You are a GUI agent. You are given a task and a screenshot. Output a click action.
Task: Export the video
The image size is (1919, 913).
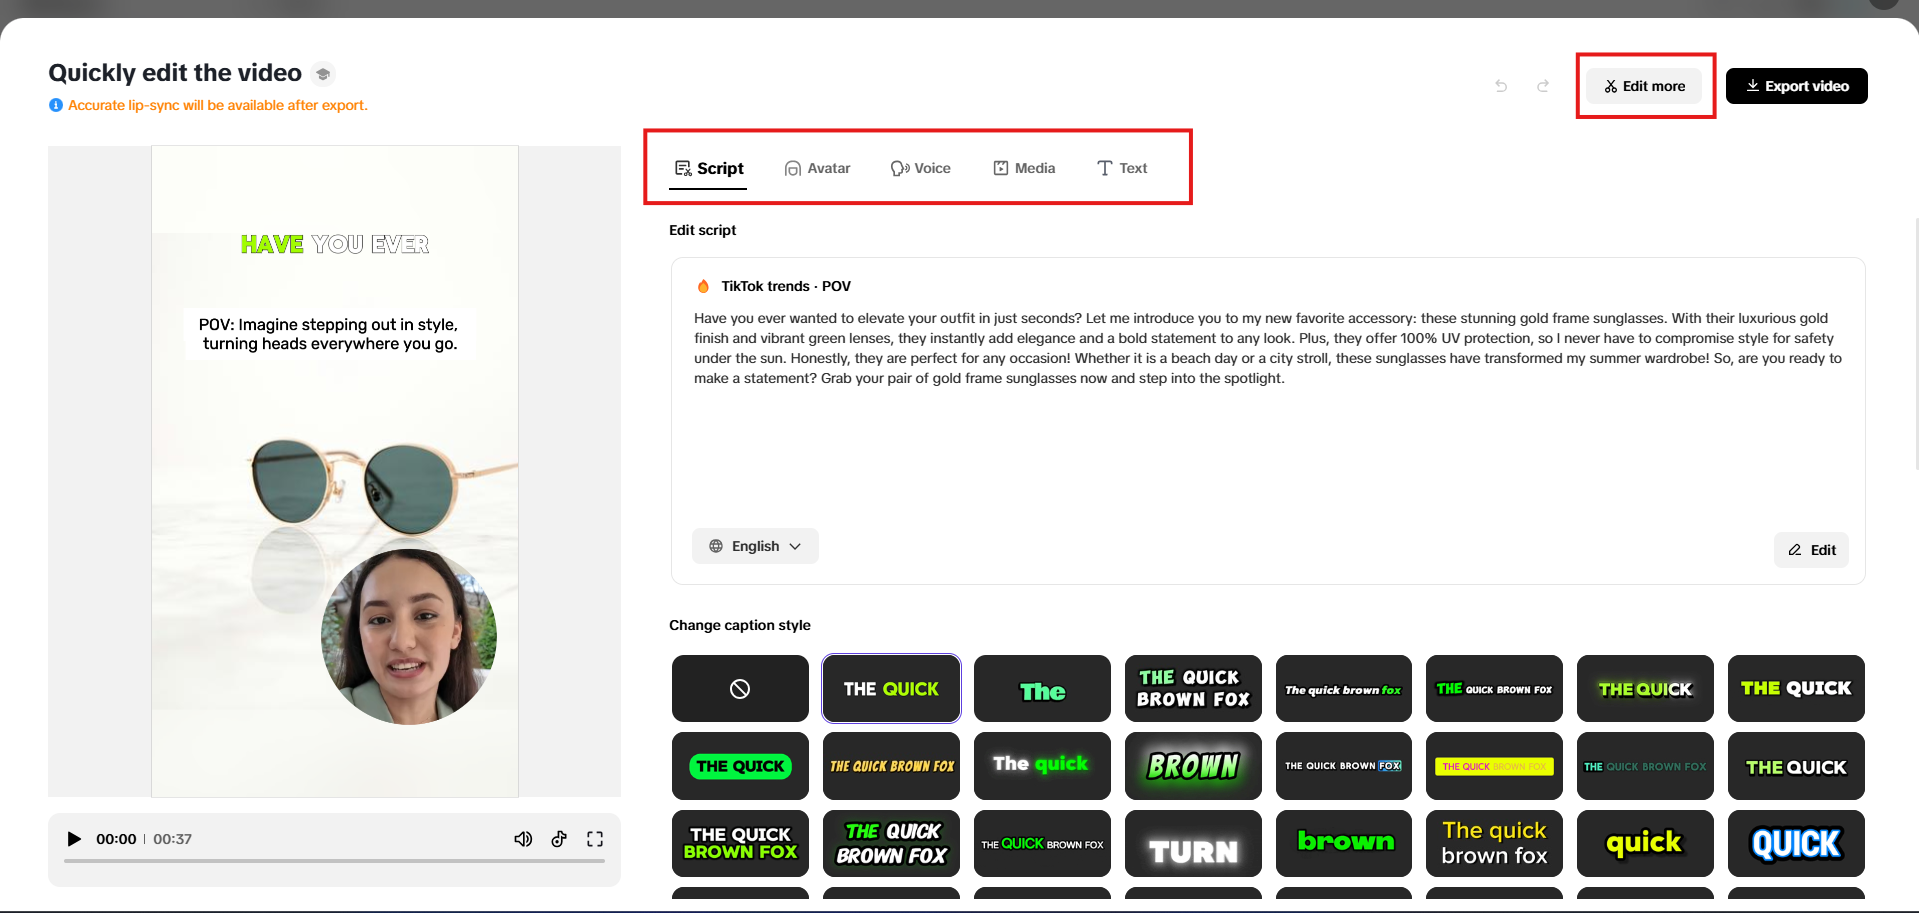point(1796,86)
